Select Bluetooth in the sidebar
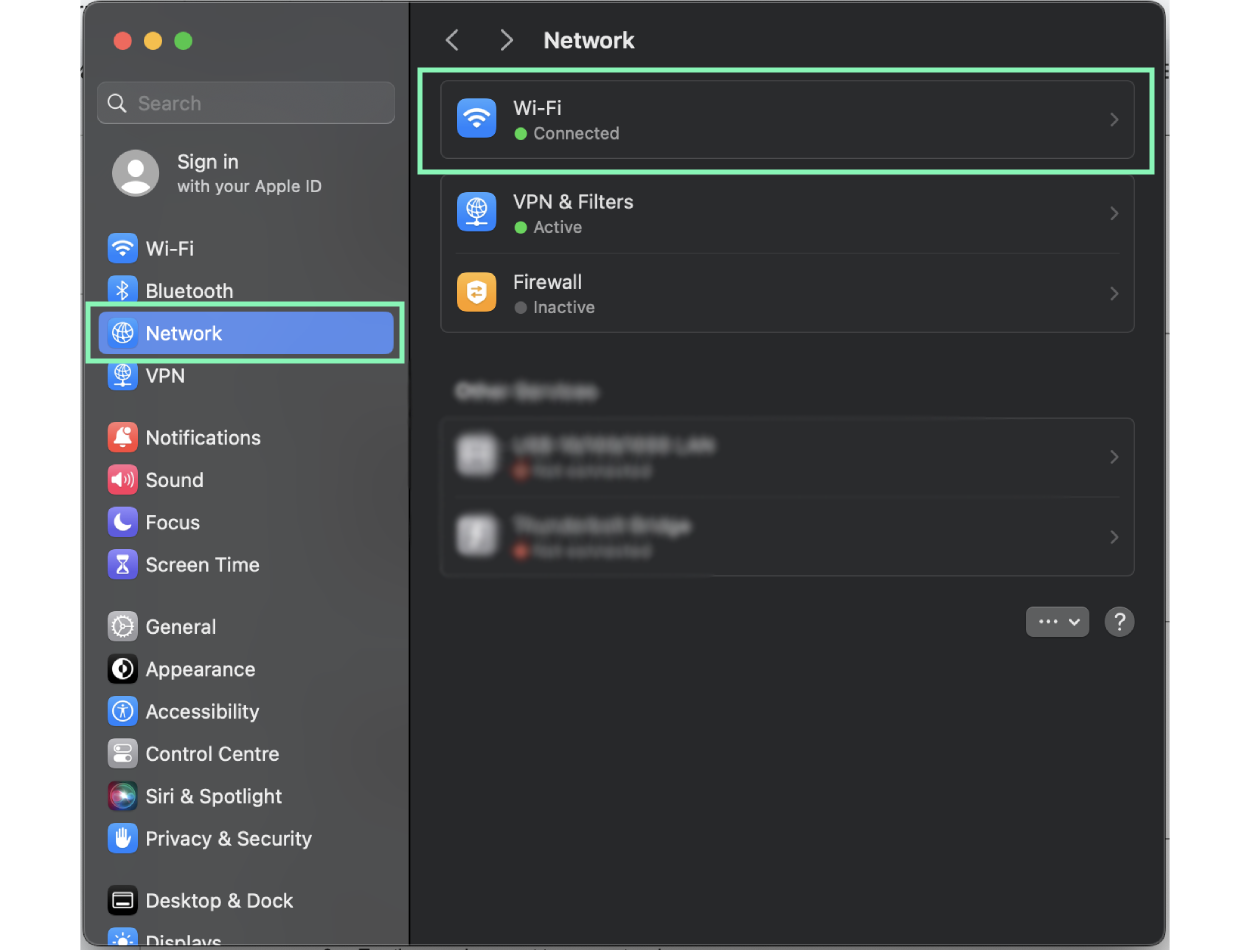 246,291
